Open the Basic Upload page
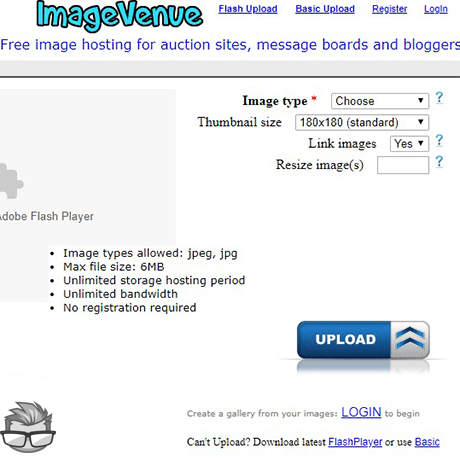Viewport: 460px width, 460px height. [325, 9]
